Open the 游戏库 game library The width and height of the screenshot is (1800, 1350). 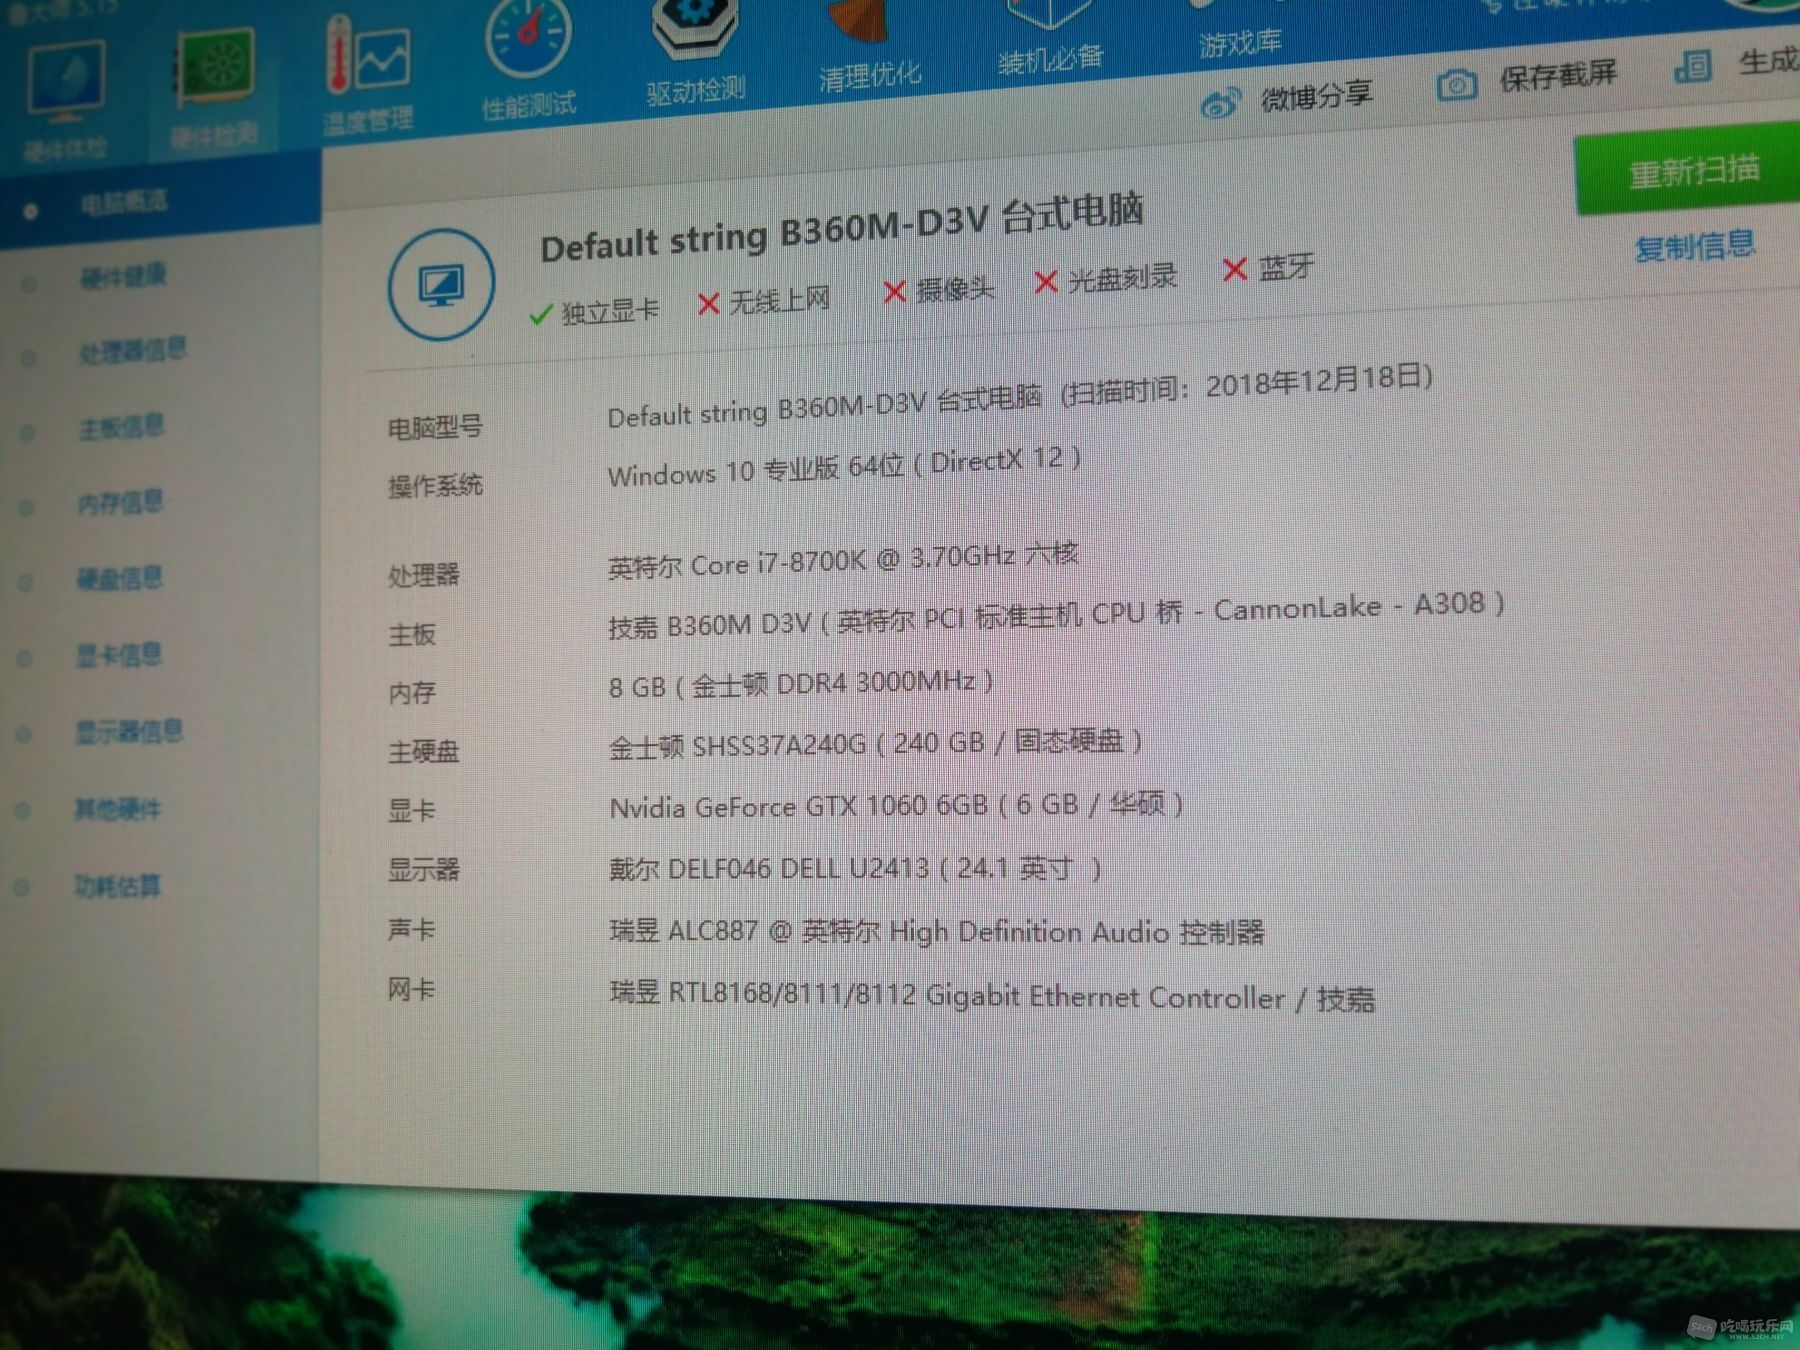(x=1240, y=43)
